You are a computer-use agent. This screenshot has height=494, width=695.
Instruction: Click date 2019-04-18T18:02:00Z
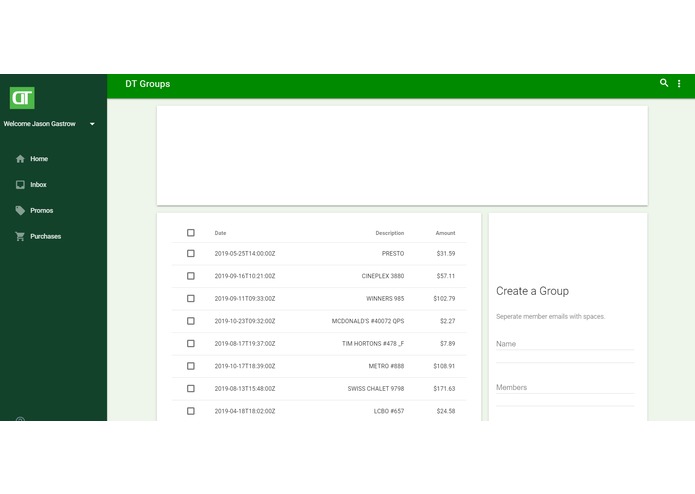245,411
